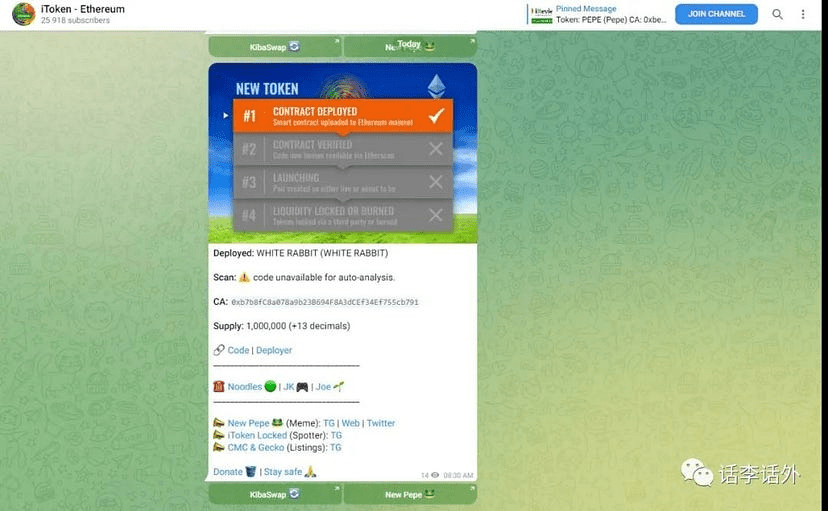Click the link chain icon beside Code
This screenshot has width=828, height=511.
(219, 350)
